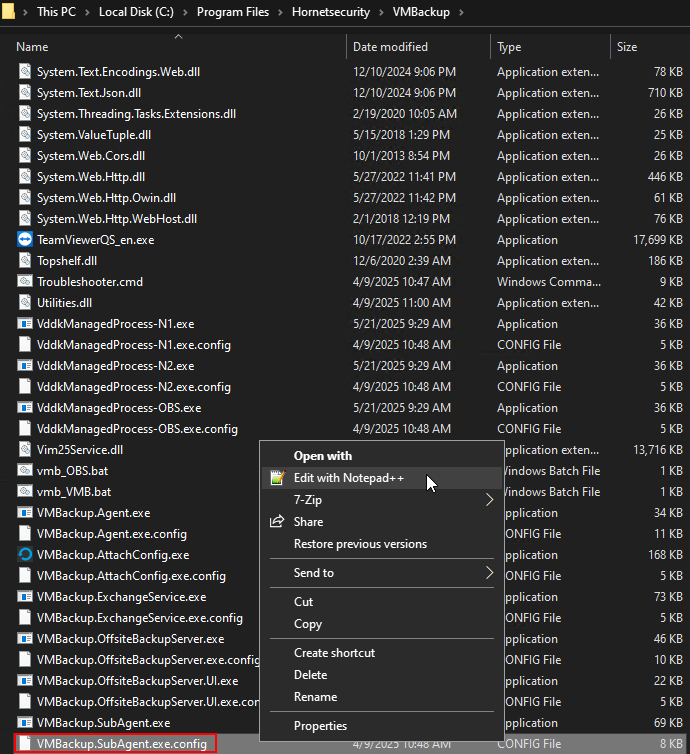The width and height of the screenshot is (690, 754).
Task: Select Create shortcut in context menu
Action: [x=382, y=652]
